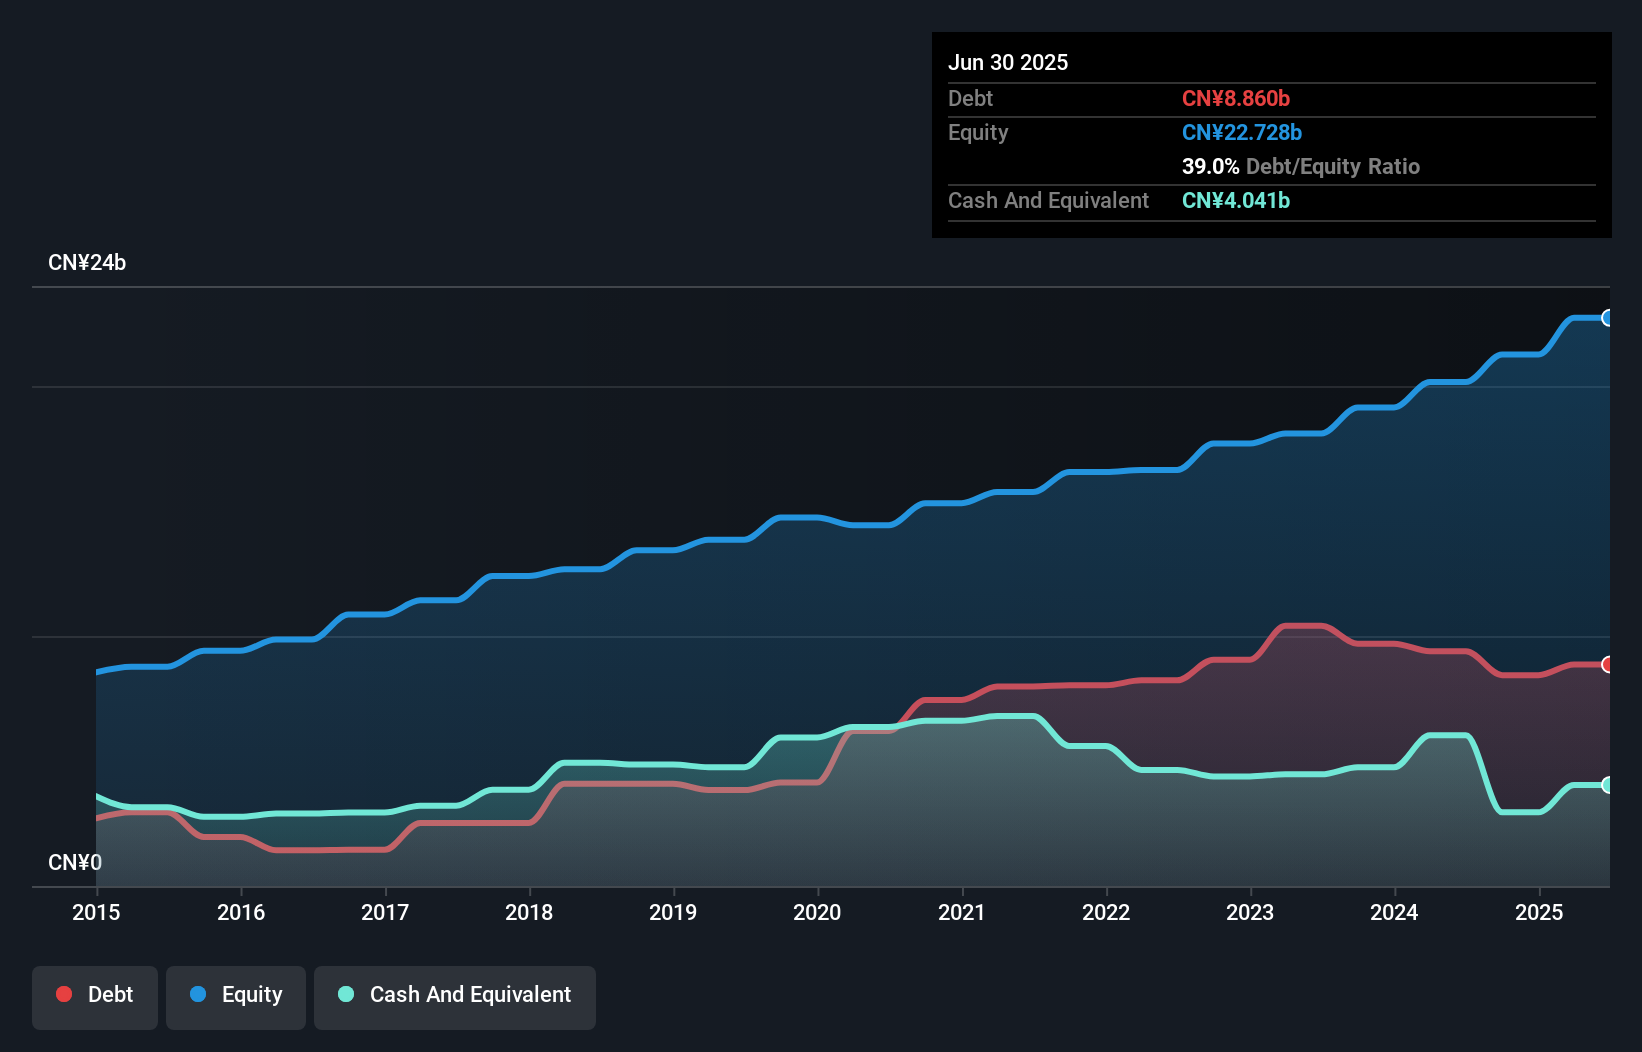Click the red Debt legend dot
This screenshot has height=1052, width=1642.
[63, 994]
